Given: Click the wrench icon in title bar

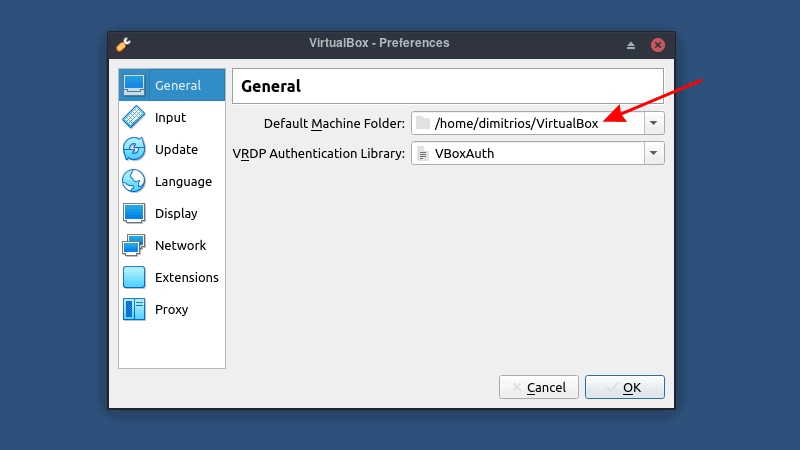Looking at the screenshot, I should tap(124, 44).
